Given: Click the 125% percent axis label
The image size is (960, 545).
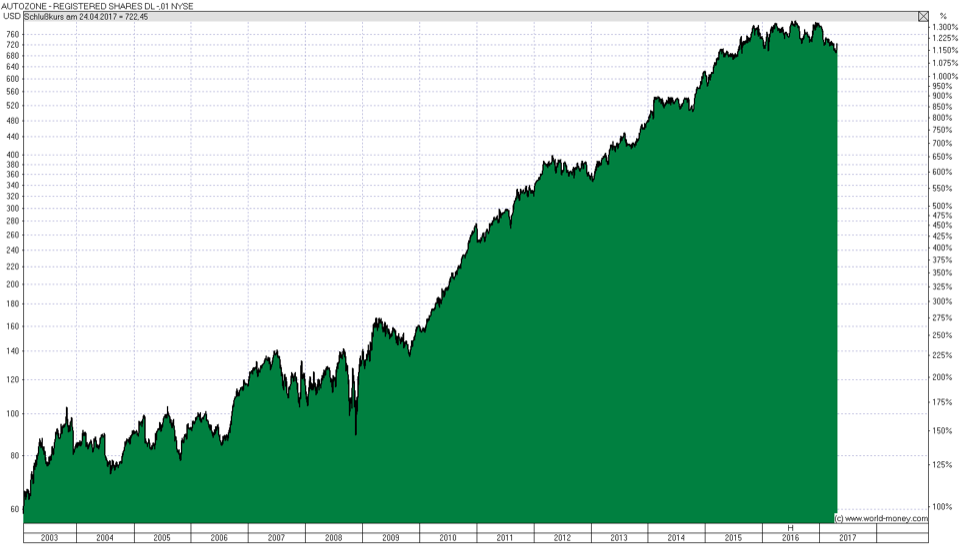Looking at the screenshot, I should [x=942, y=465].
